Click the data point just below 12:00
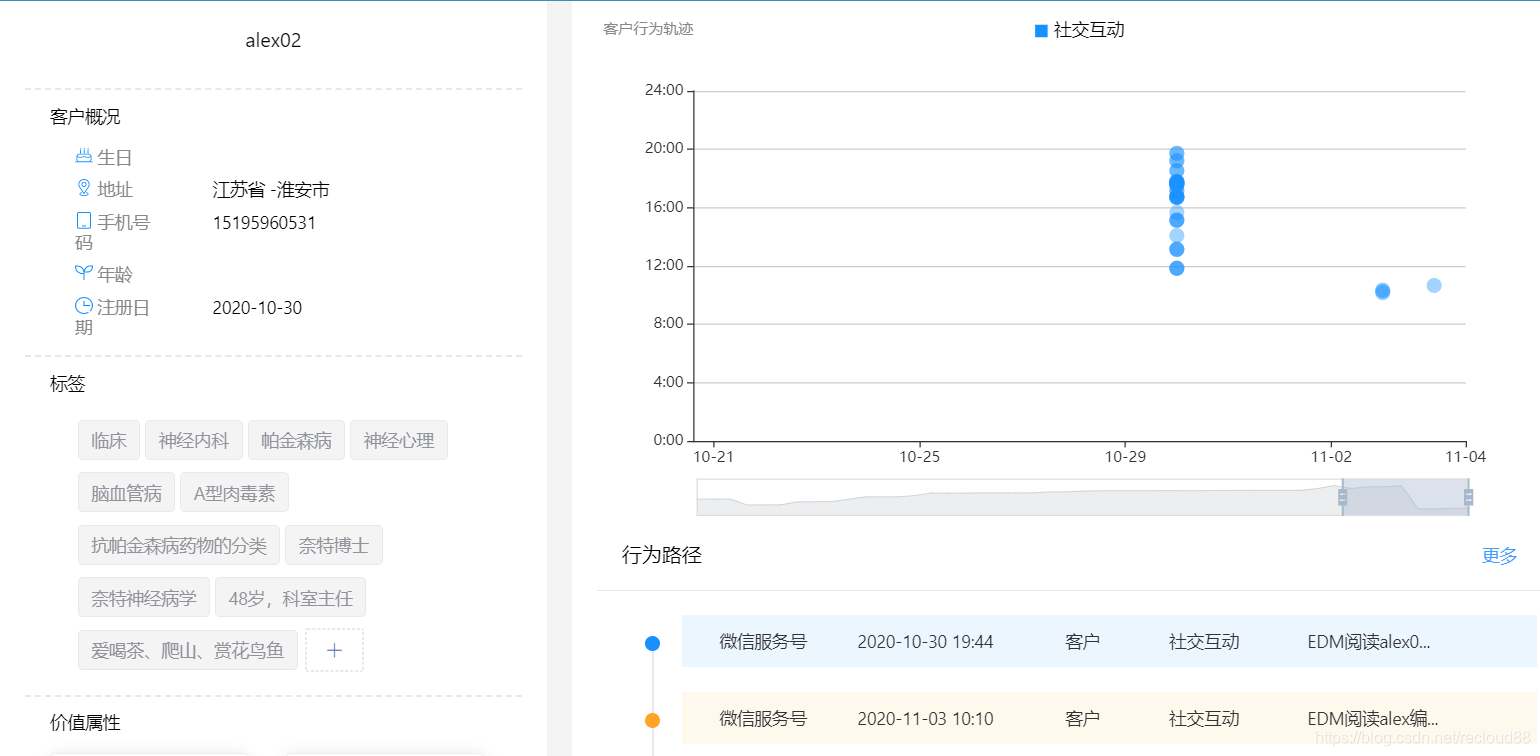Screen dimensions: 1540x756 [x=1177, y=268]
